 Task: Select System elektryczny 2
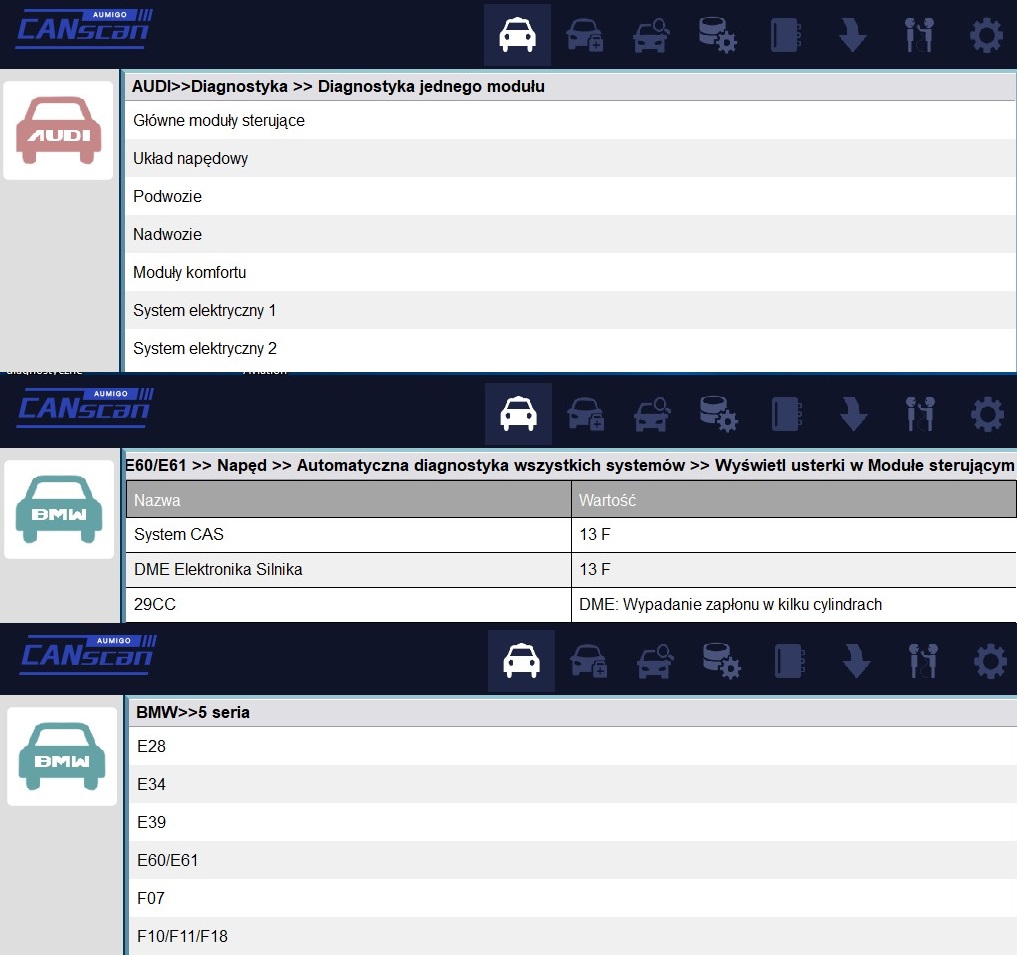[570, 348]
